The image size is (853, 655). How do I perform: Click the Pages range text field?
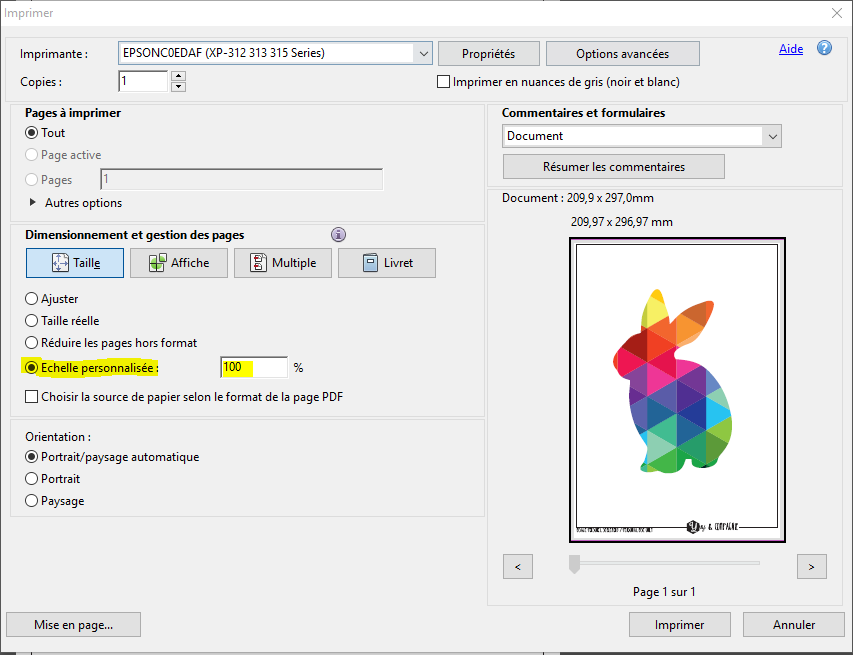pyautogui.click(x=242, y=180)
